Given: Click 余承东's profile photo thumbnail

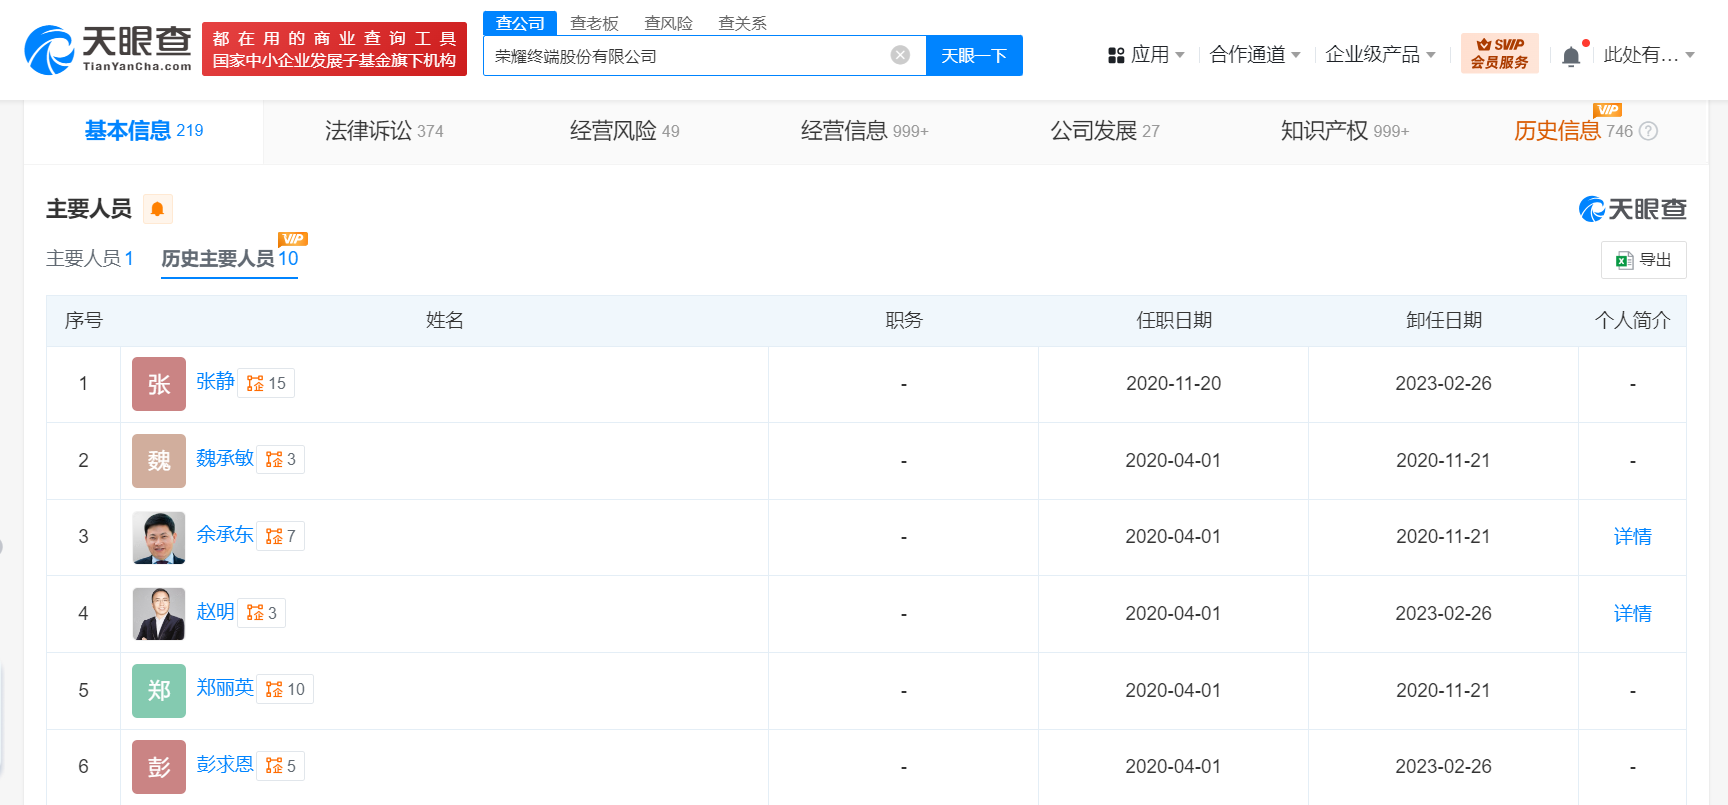Looking at the screenshot, I should coord(159,538).
